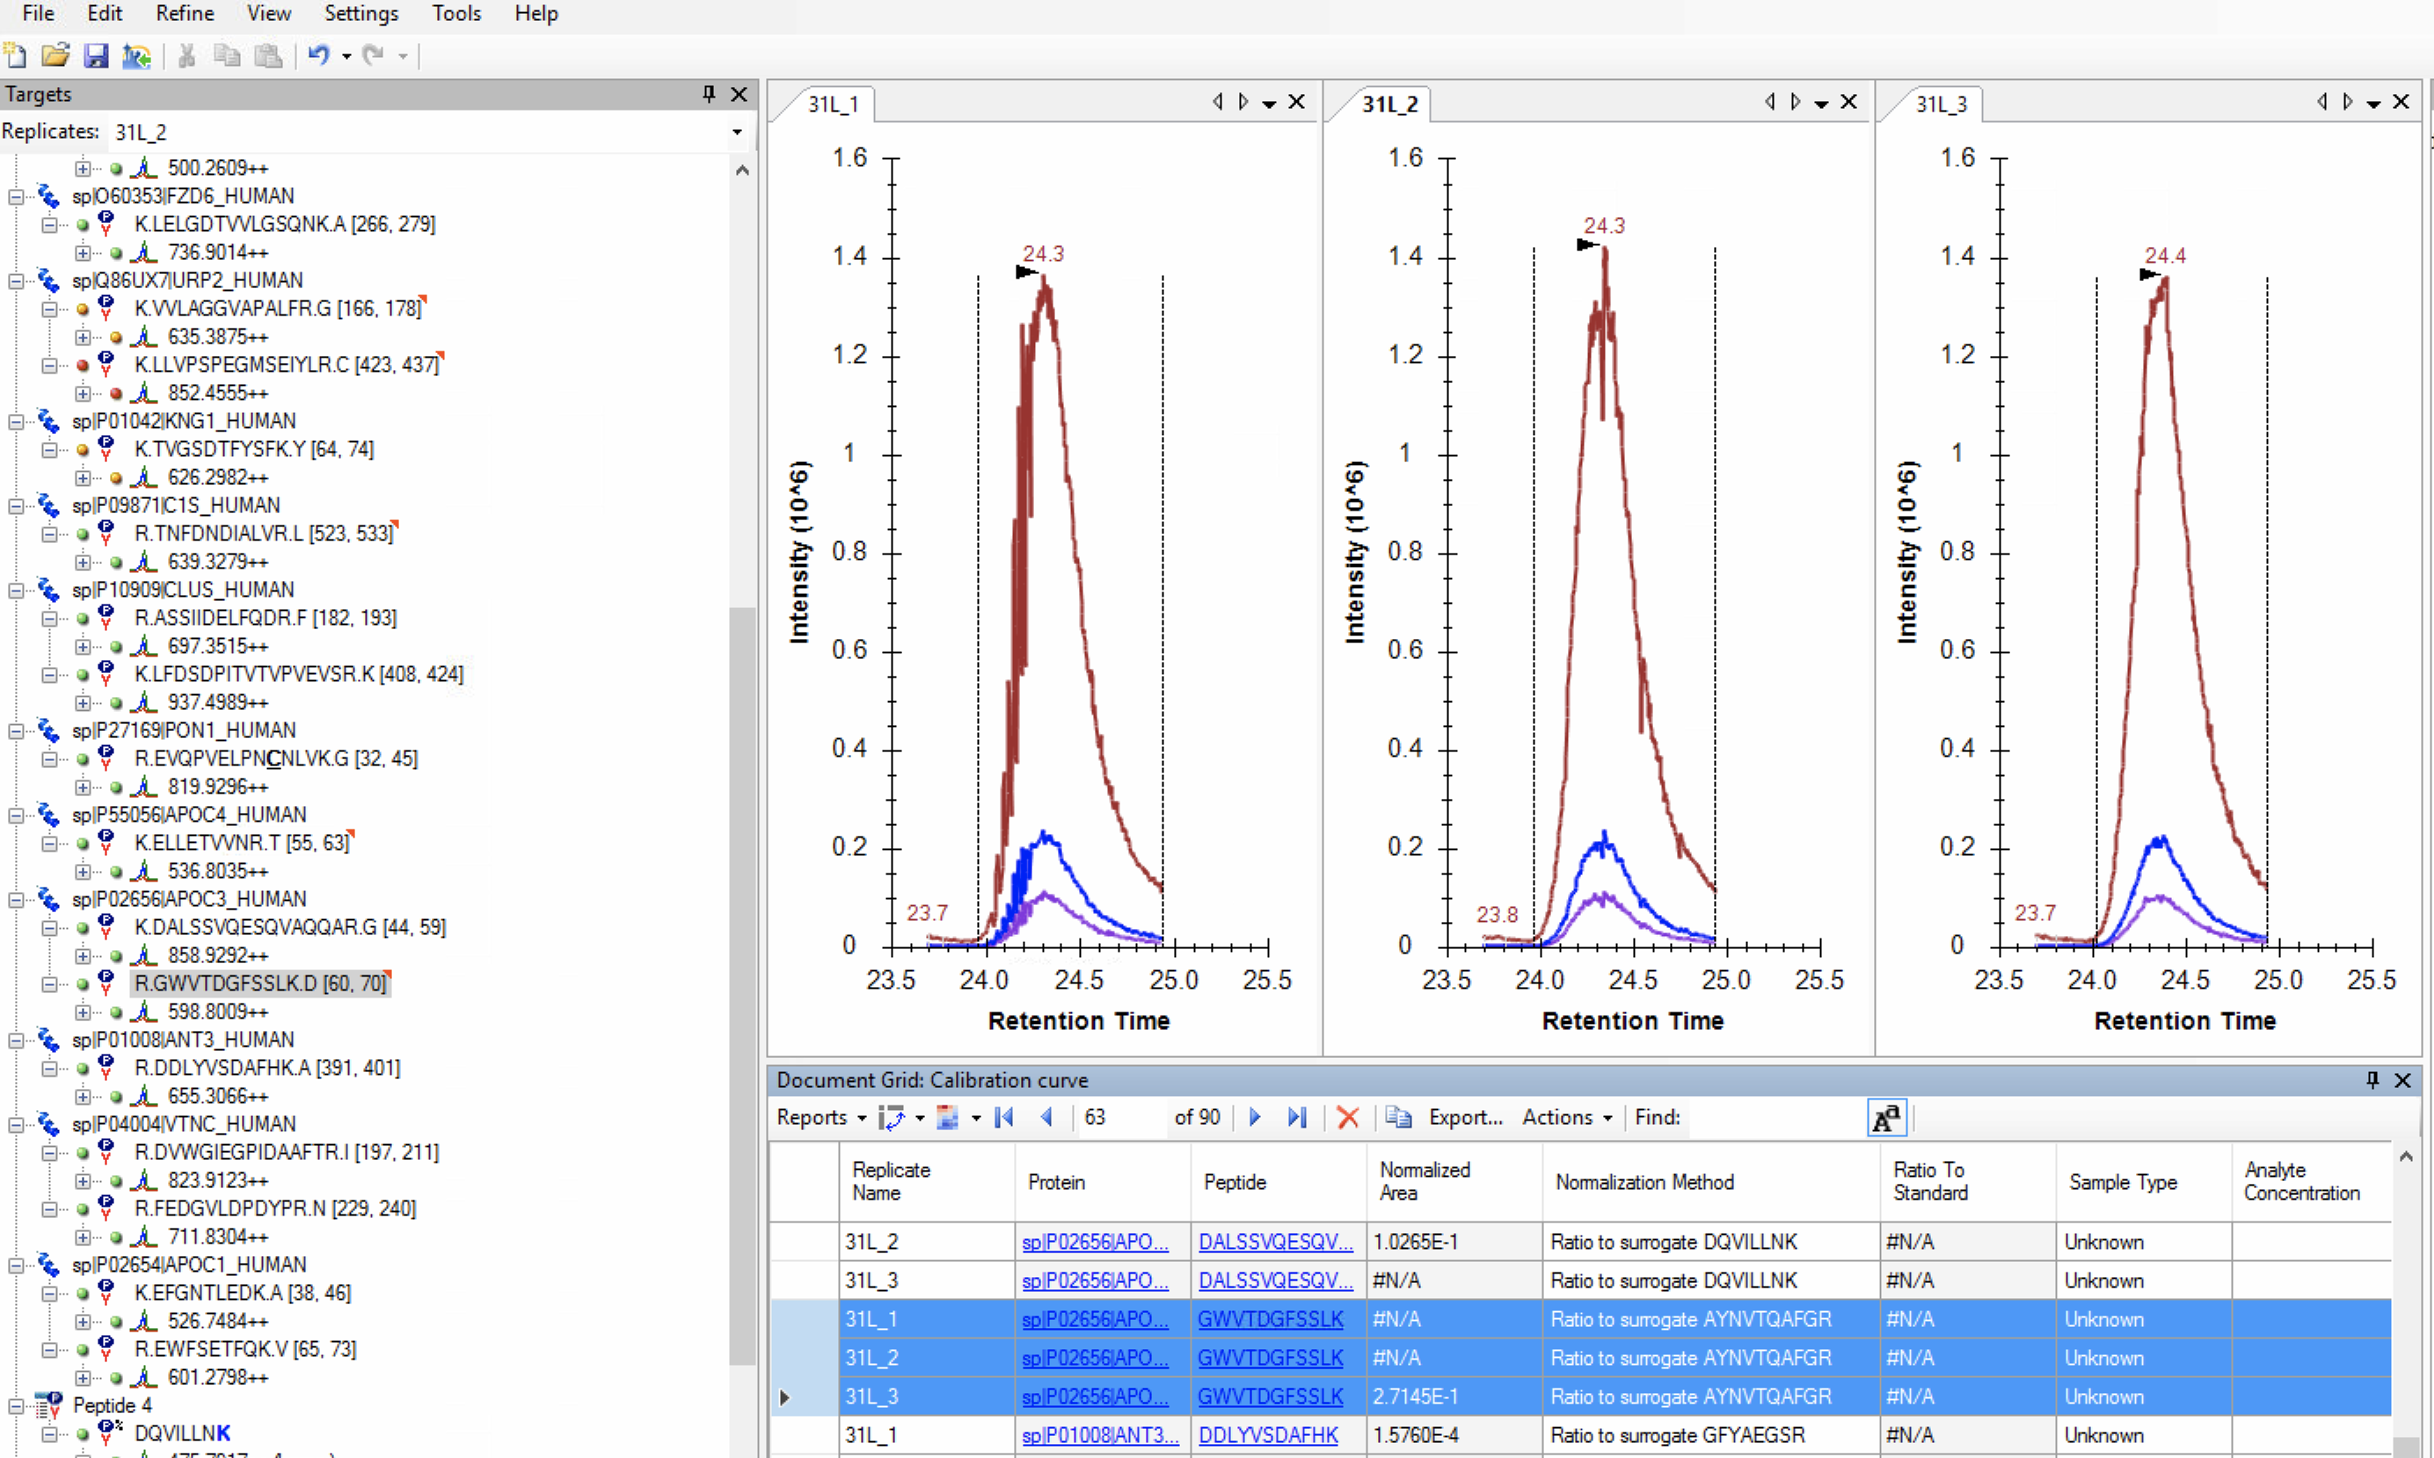Collapse the sp|P02656|APOC3_HUMAN protein node

click(16, 899)
